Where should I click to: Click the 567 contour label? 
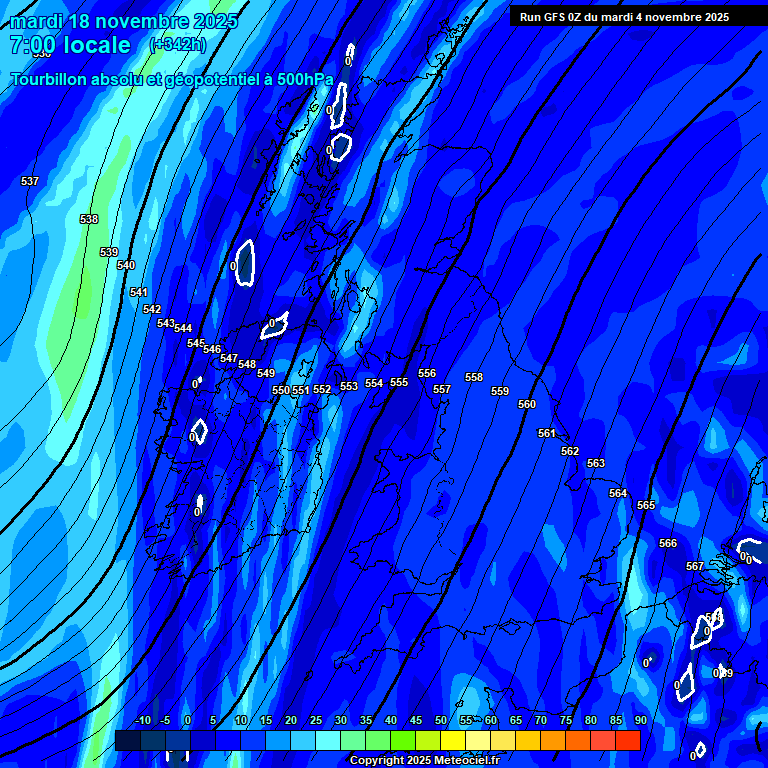(x=694, y=566)
